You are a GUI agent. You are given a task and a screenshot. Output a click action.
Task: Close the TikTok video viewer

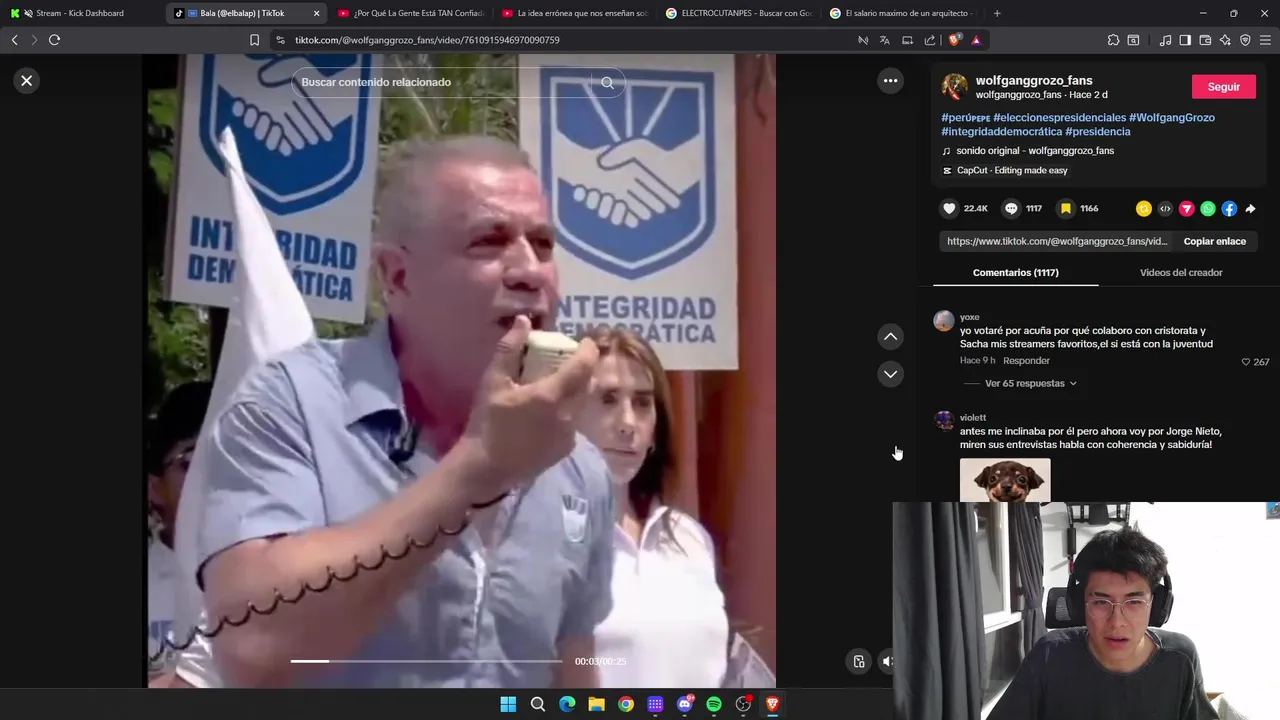pyautogui.click(x=27, y=81)
